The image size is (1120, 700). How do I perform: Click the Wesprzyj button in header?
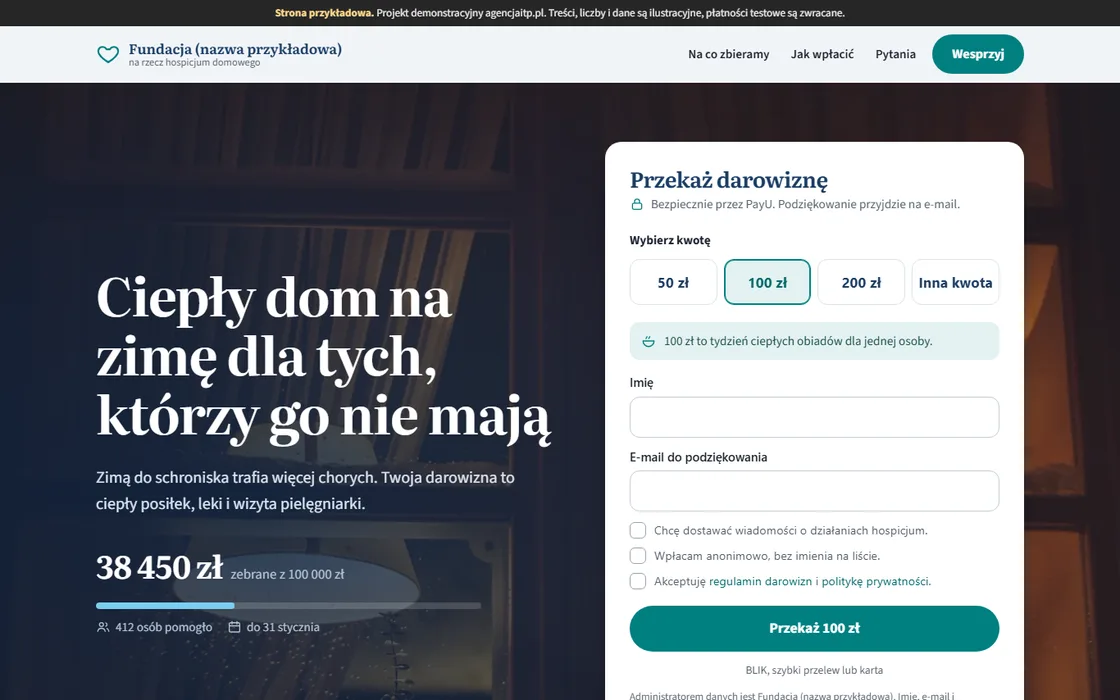pyautogui.click(x=977, y=54)
